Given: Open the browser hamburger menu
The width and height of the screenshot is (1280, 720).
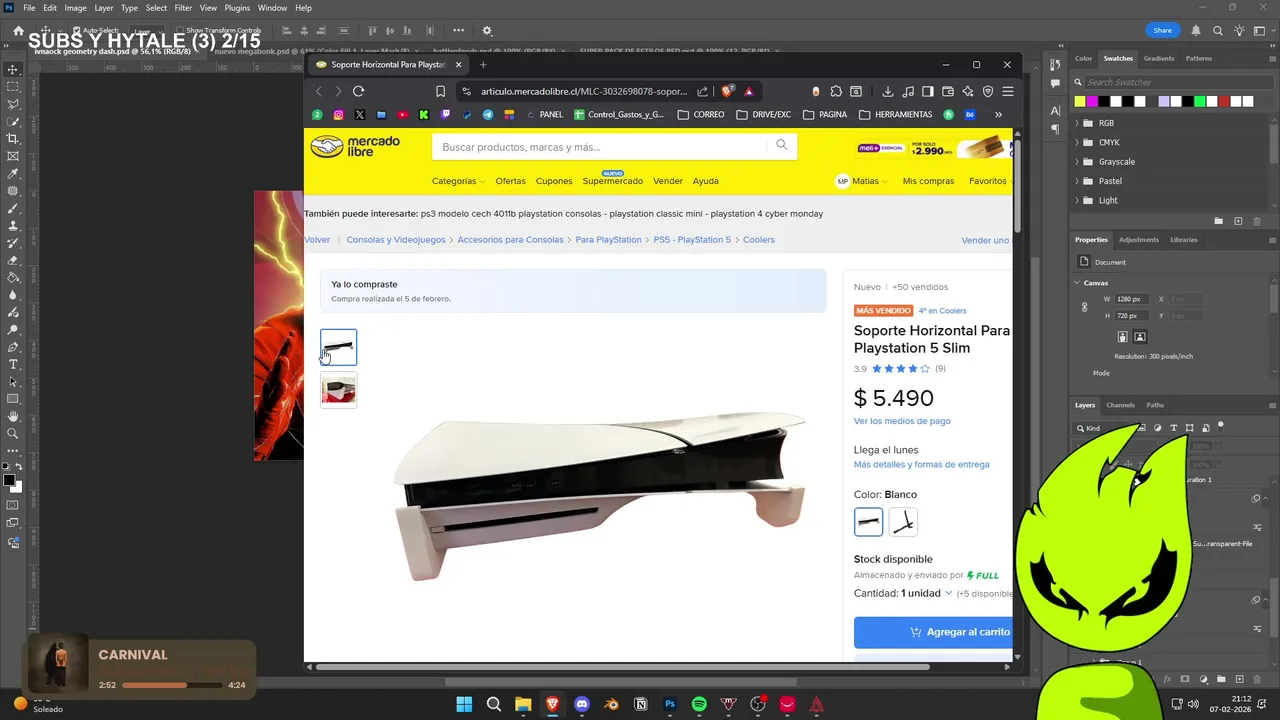Looking at the screenshot, I should [x=1007, y=91].
